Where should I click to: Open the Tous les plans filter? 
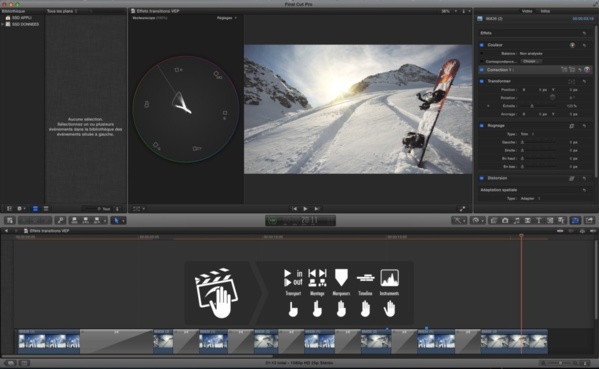coord(62,11)
